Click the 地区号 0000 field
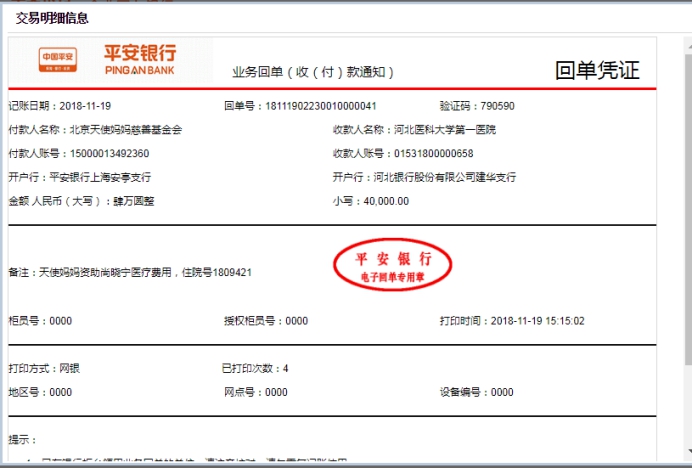Screen dimensions: 692x468 pyautogui.click(x=40, y=392)
